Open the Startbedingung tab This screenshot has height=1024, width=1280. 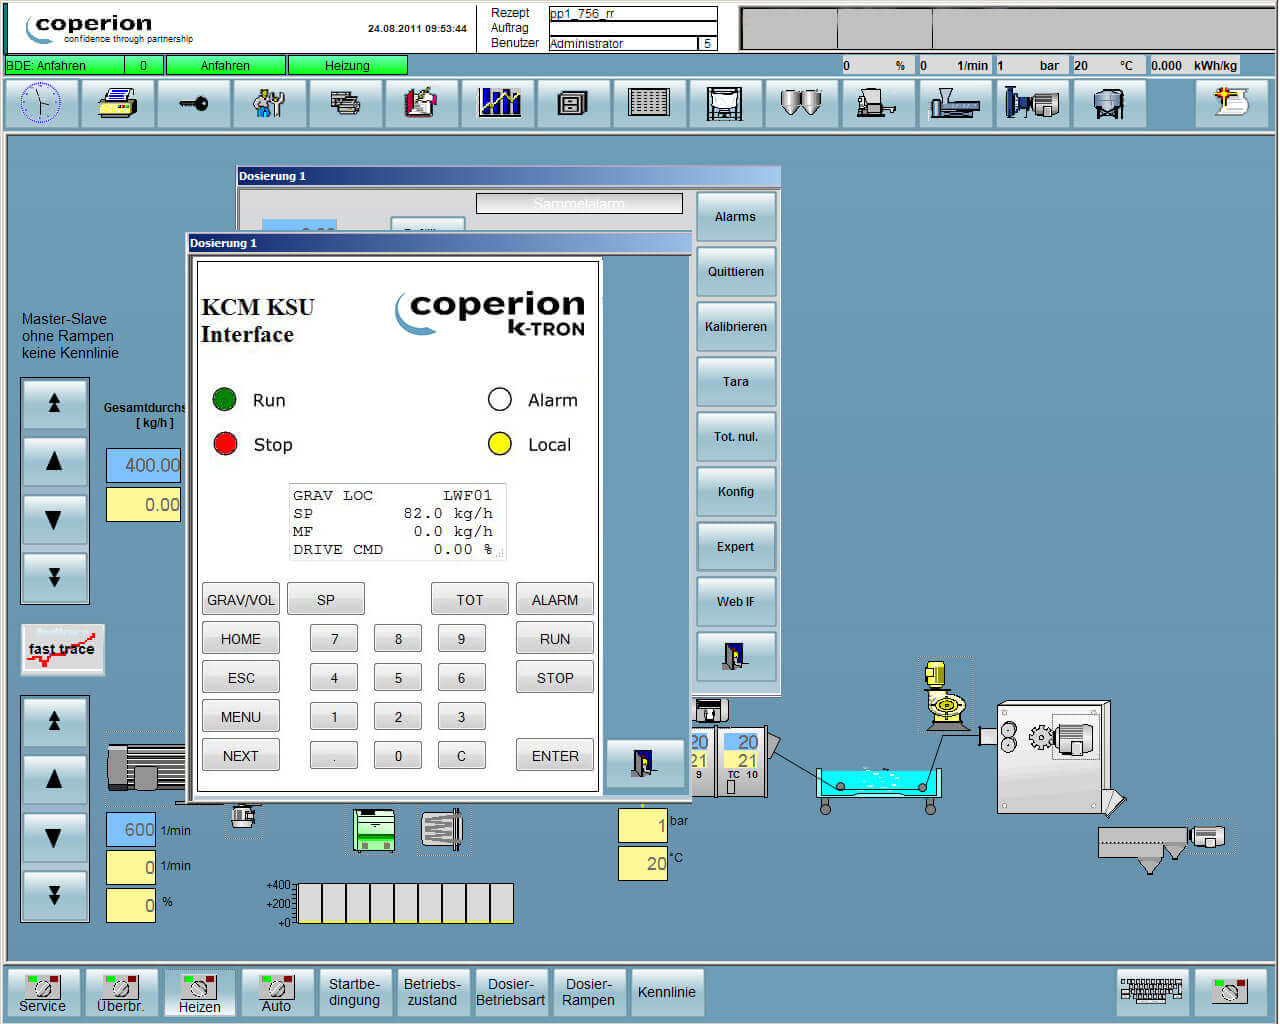[354, 992]
